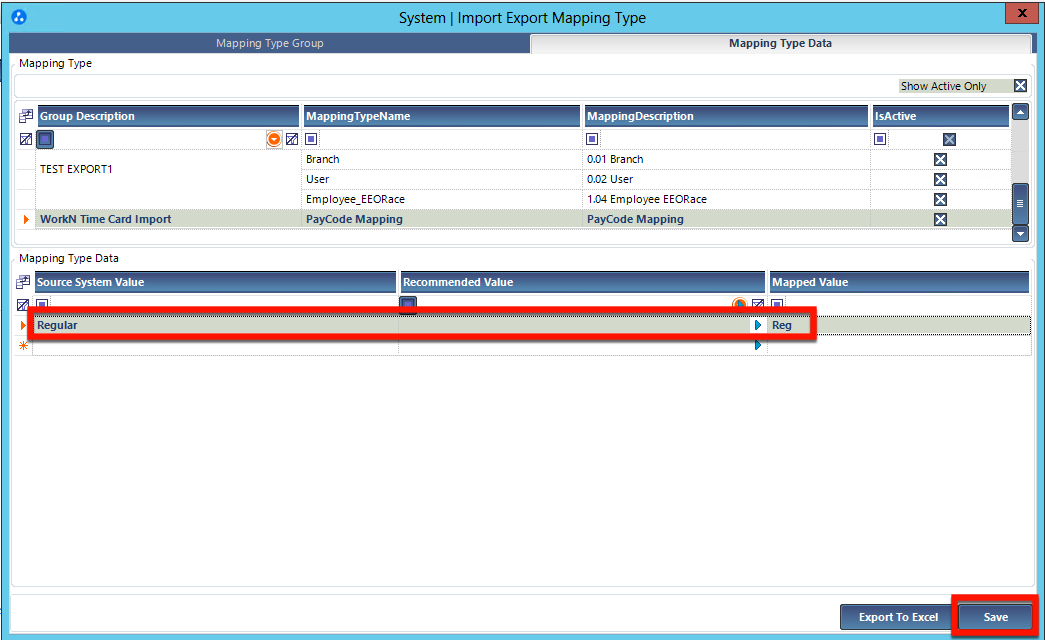This screenshot has width=1045, height=640.
Task: Clear the Group Description filter icon
Action: coord(292,139)
